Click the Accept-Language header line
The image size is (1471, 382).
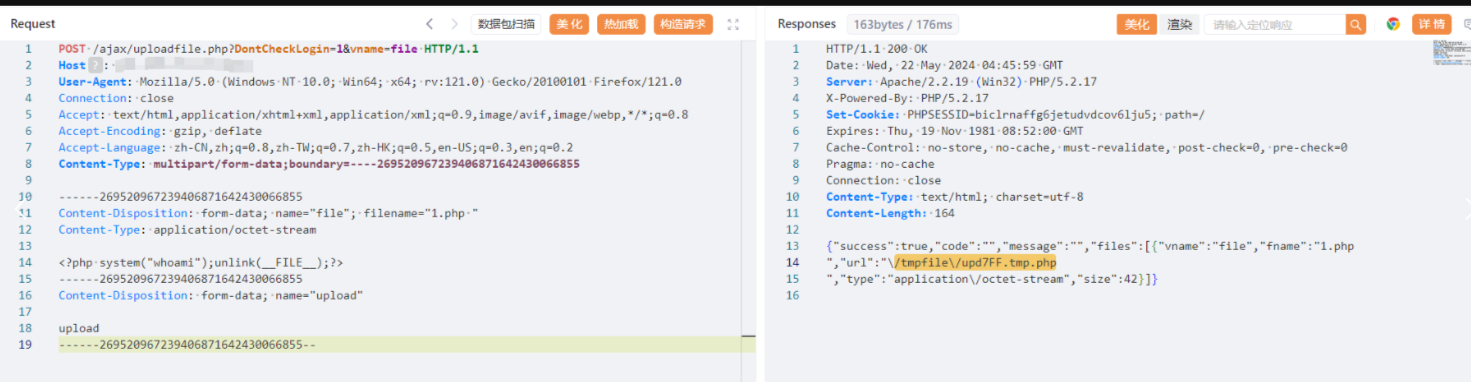316,147
